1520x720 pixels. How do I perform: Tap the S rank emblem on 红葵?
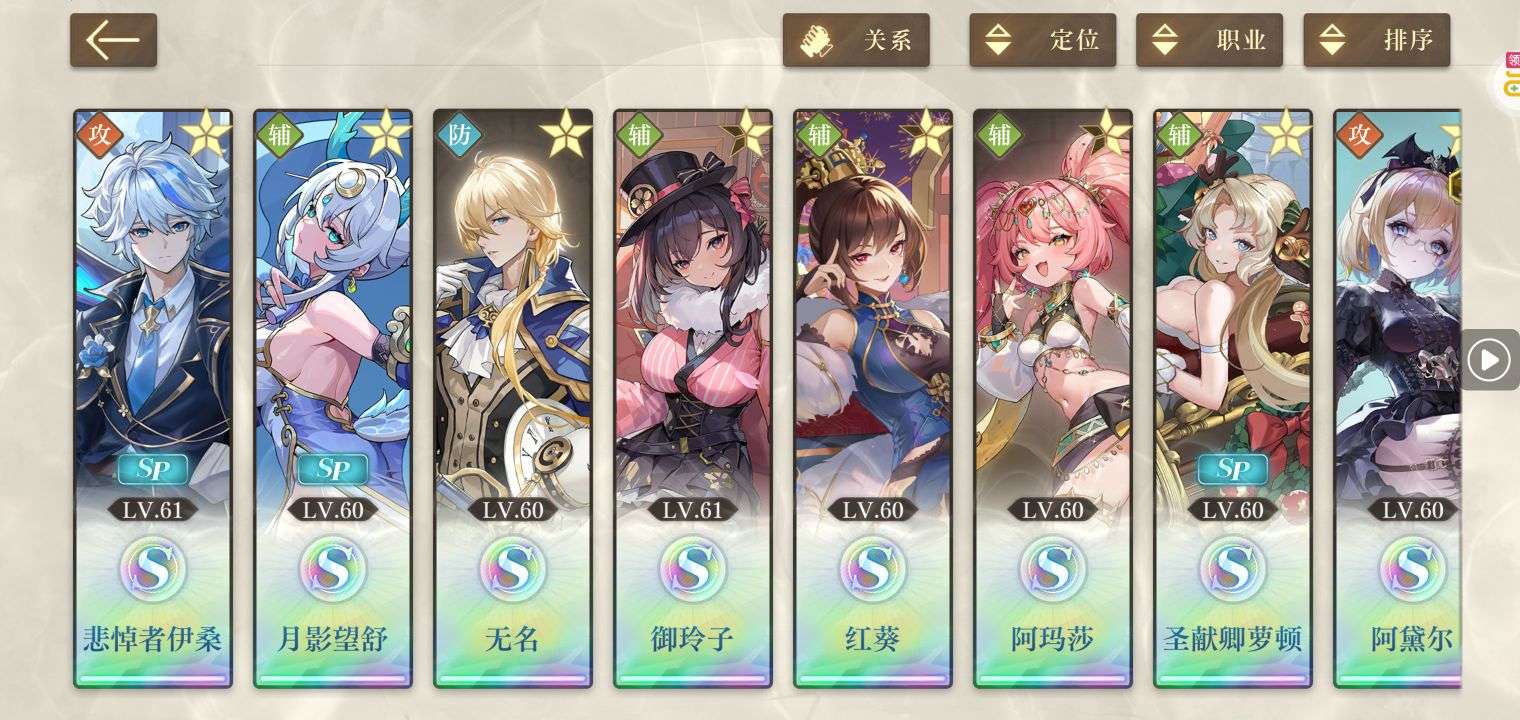tap(873, 569)
